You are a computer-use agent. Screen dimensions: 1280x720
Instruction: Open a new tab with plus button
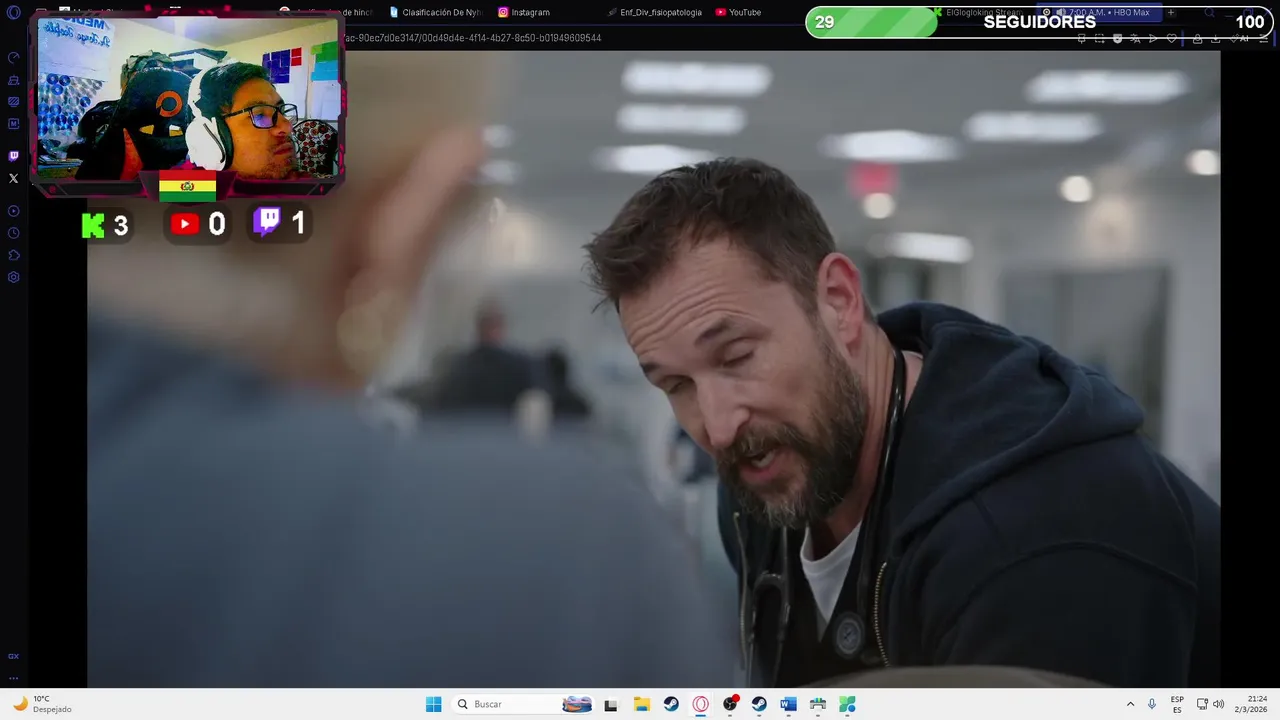coord(1171,12)
